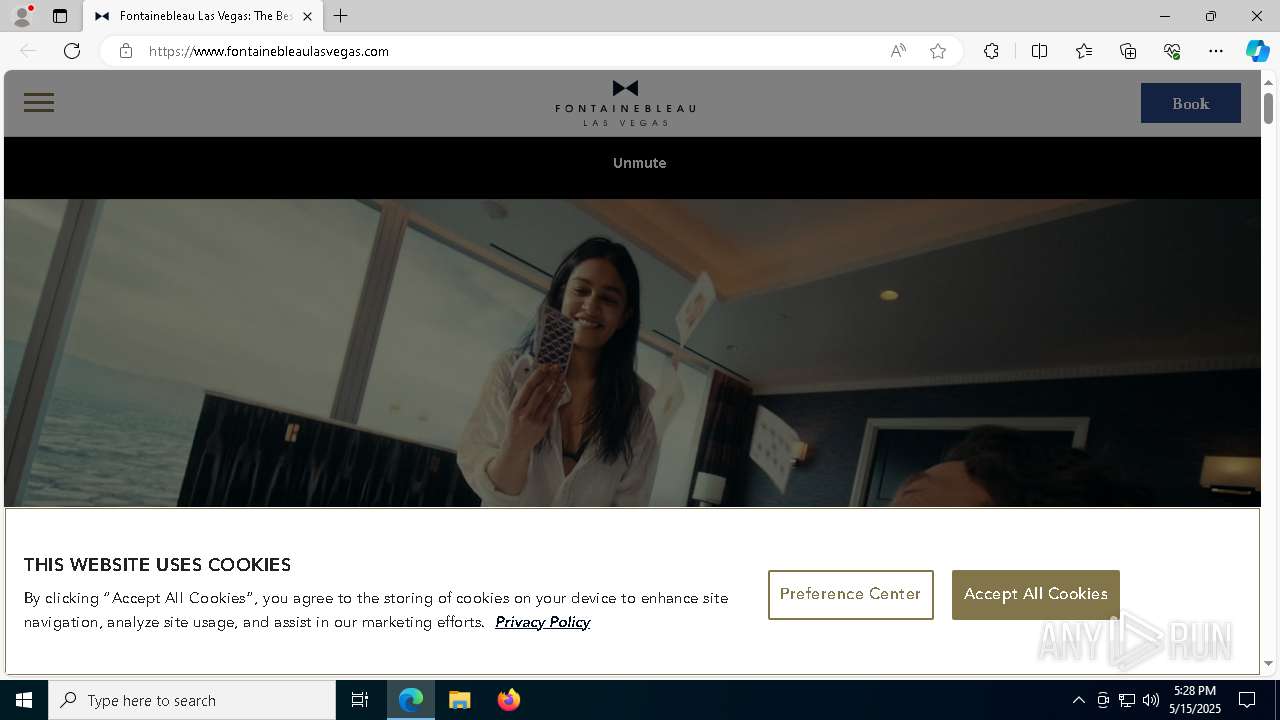The height and width of the screenshot is (720, 1280).
Task: Open File Explorer from taskbar
Action: (460, 700)
